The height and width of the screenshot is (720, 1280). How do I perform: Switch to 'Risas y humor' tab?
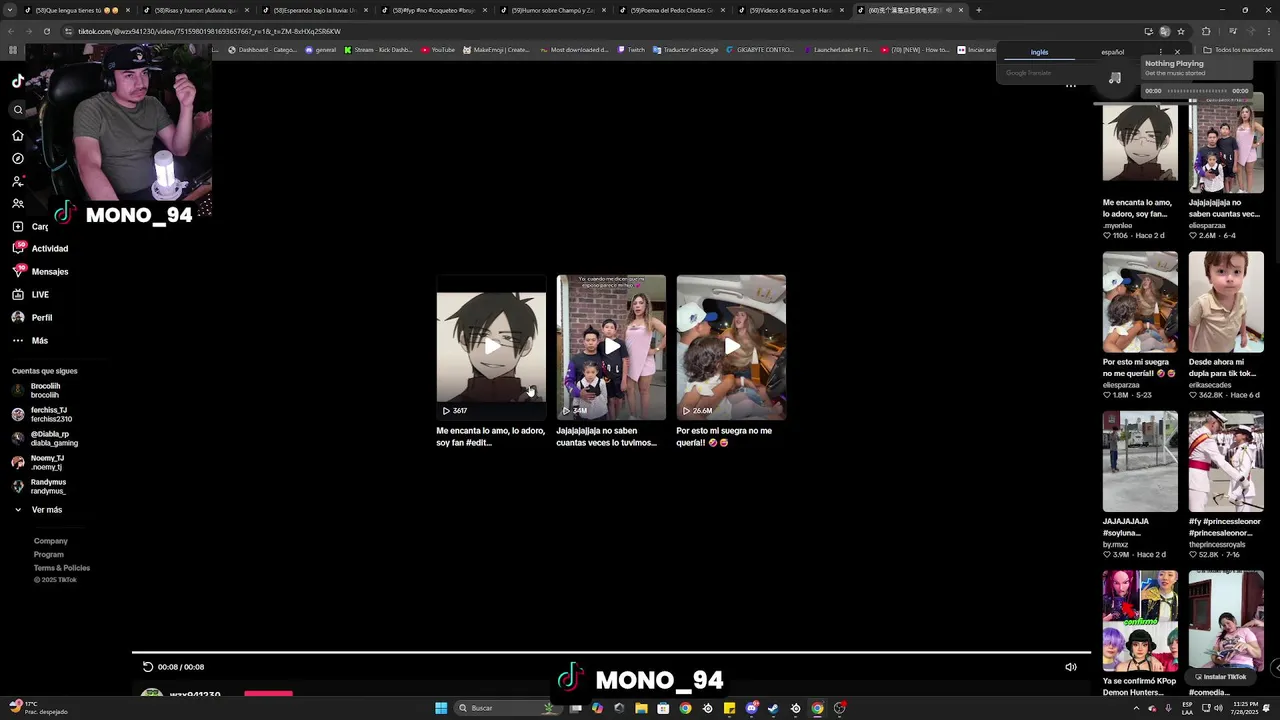(196, 10)
